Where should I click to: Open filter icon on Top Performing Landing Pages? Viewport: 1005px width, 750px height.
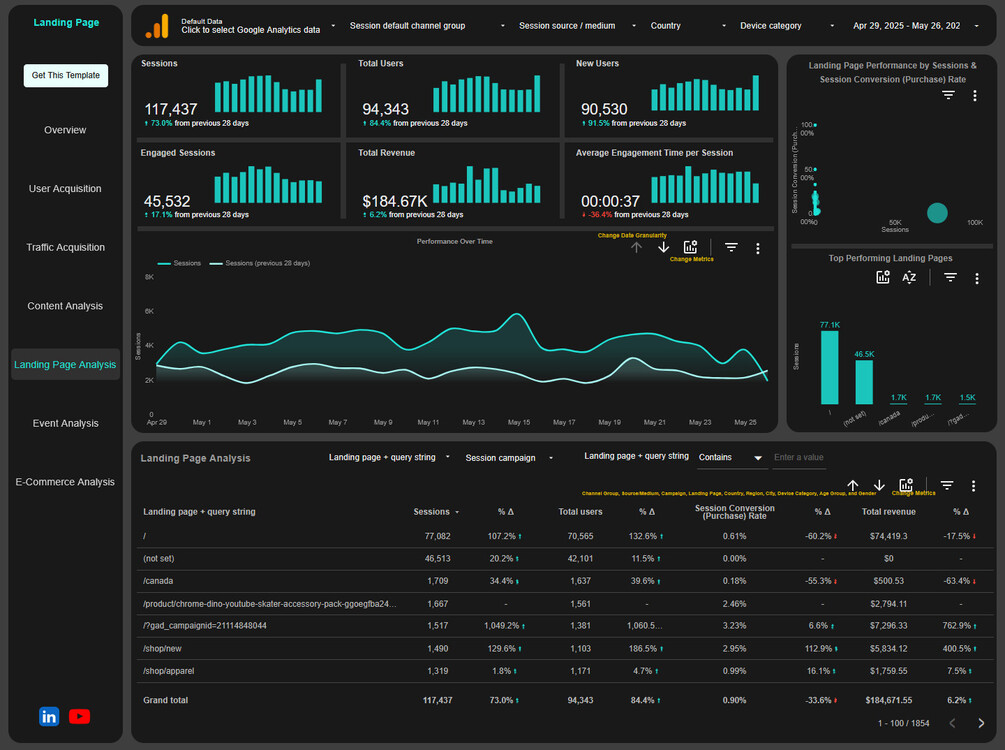pyautogui.click(x=951, y=278)
